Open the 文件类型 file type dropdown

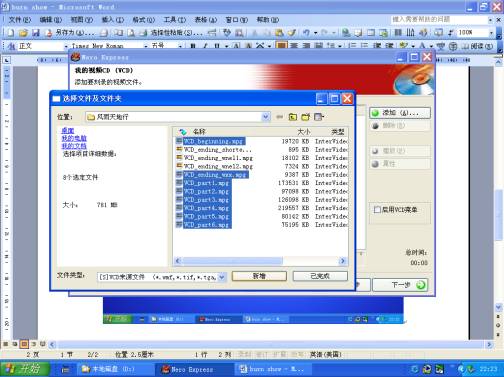[x=222, y=277]
